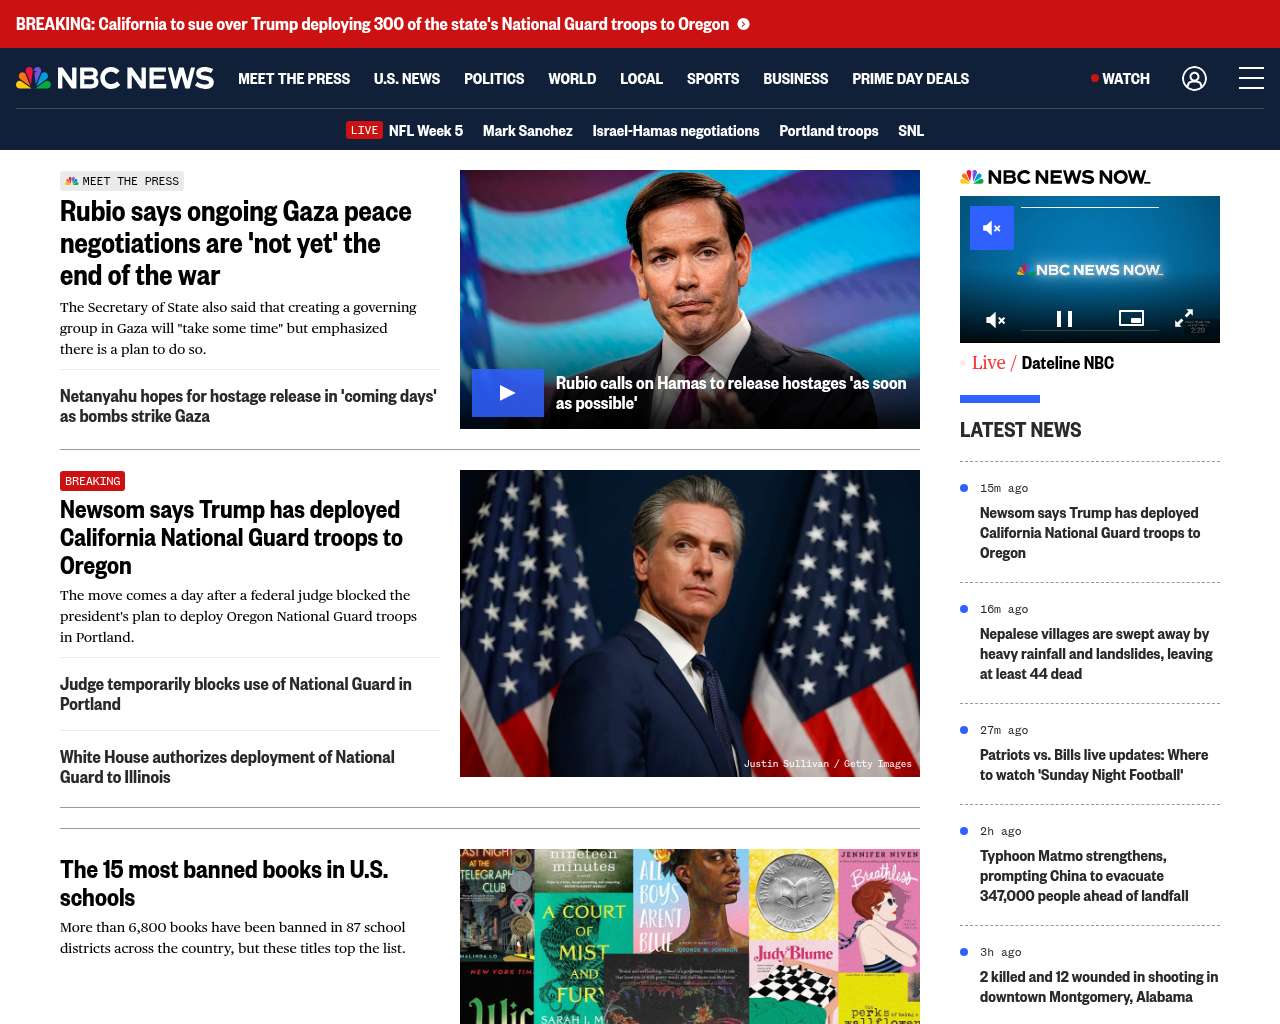
Task: Click the '16m ago' timestamp
Action: point(1004,609)
